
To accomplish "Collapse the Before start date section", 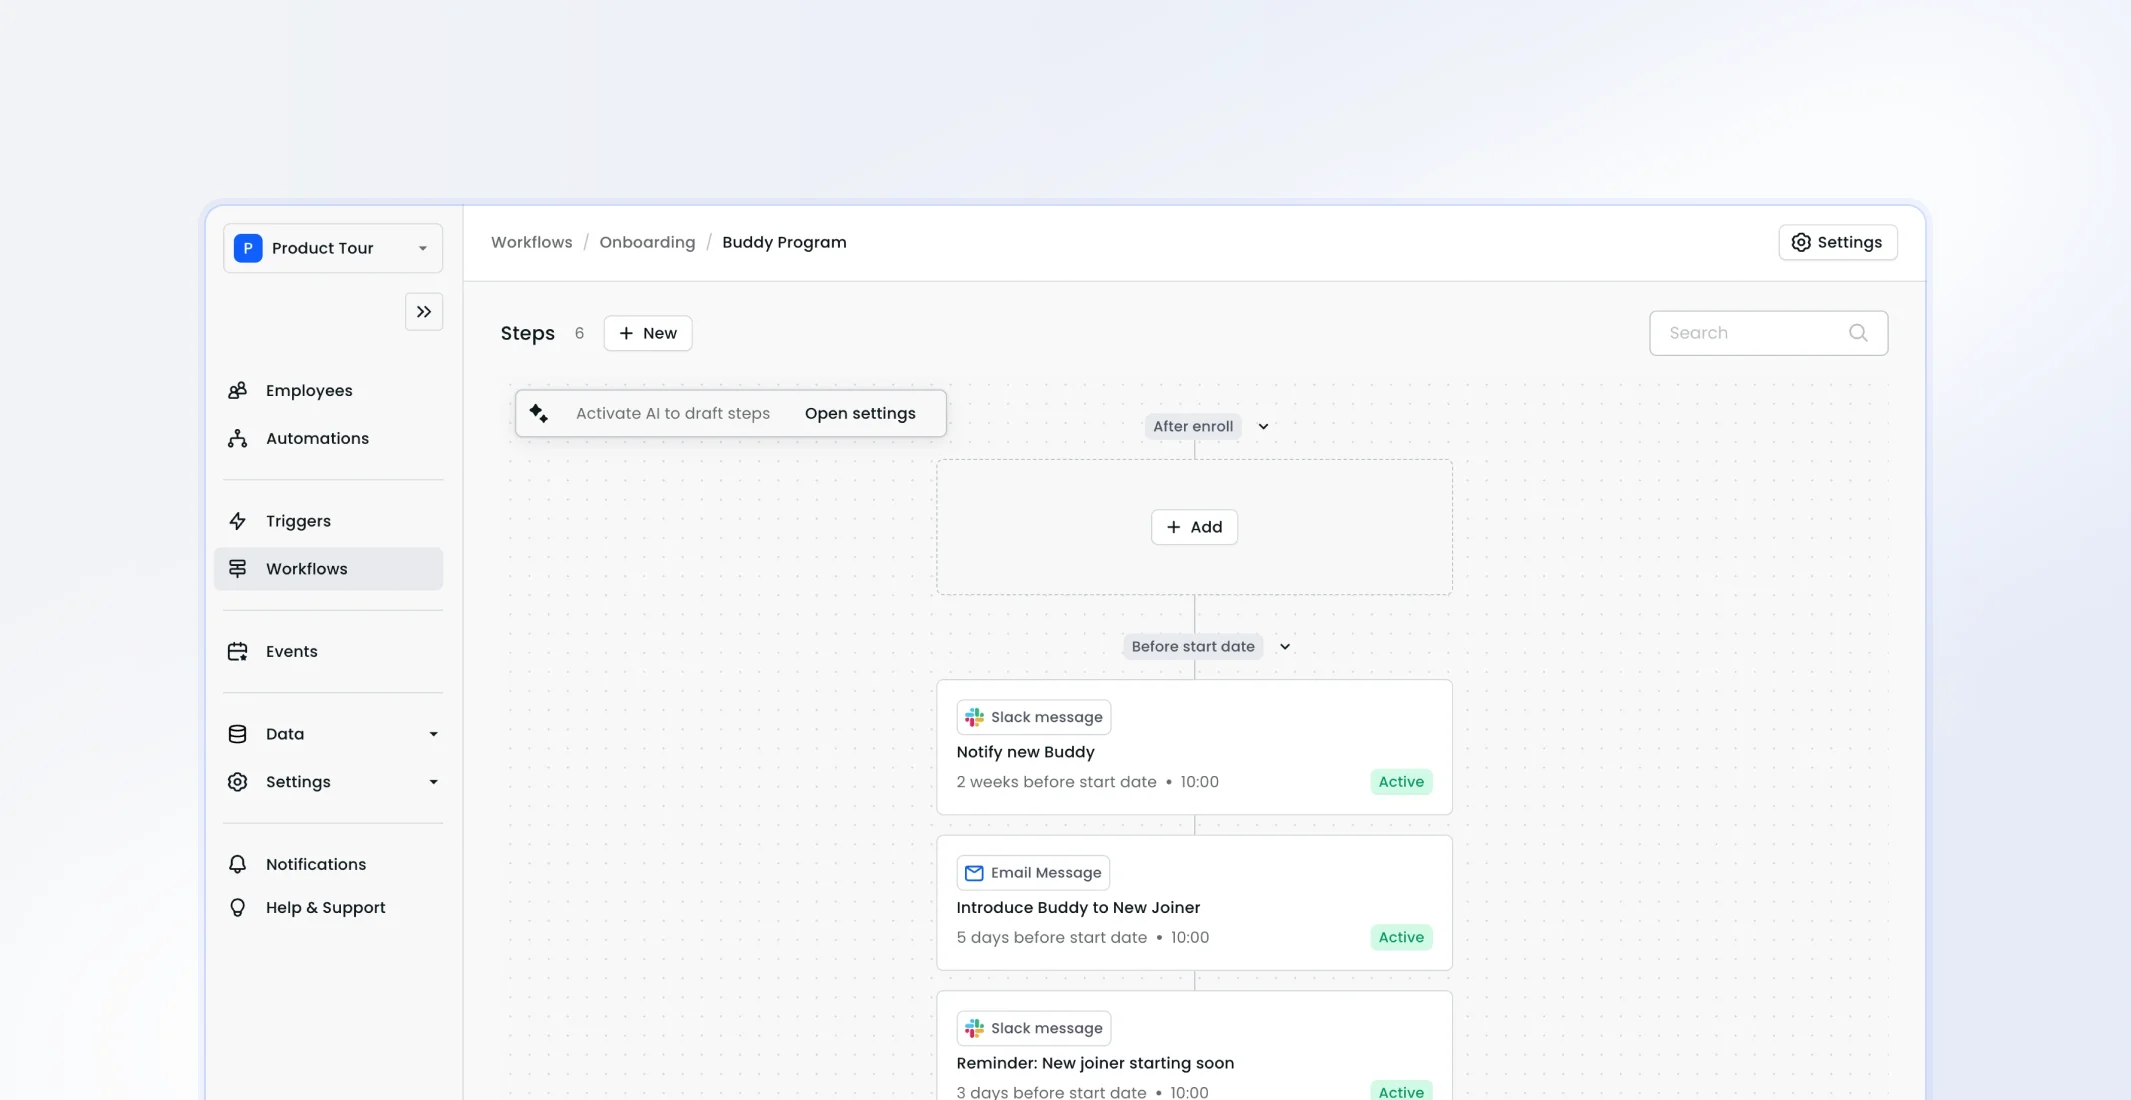I will pyautogui.click(x=1285, y=647).
